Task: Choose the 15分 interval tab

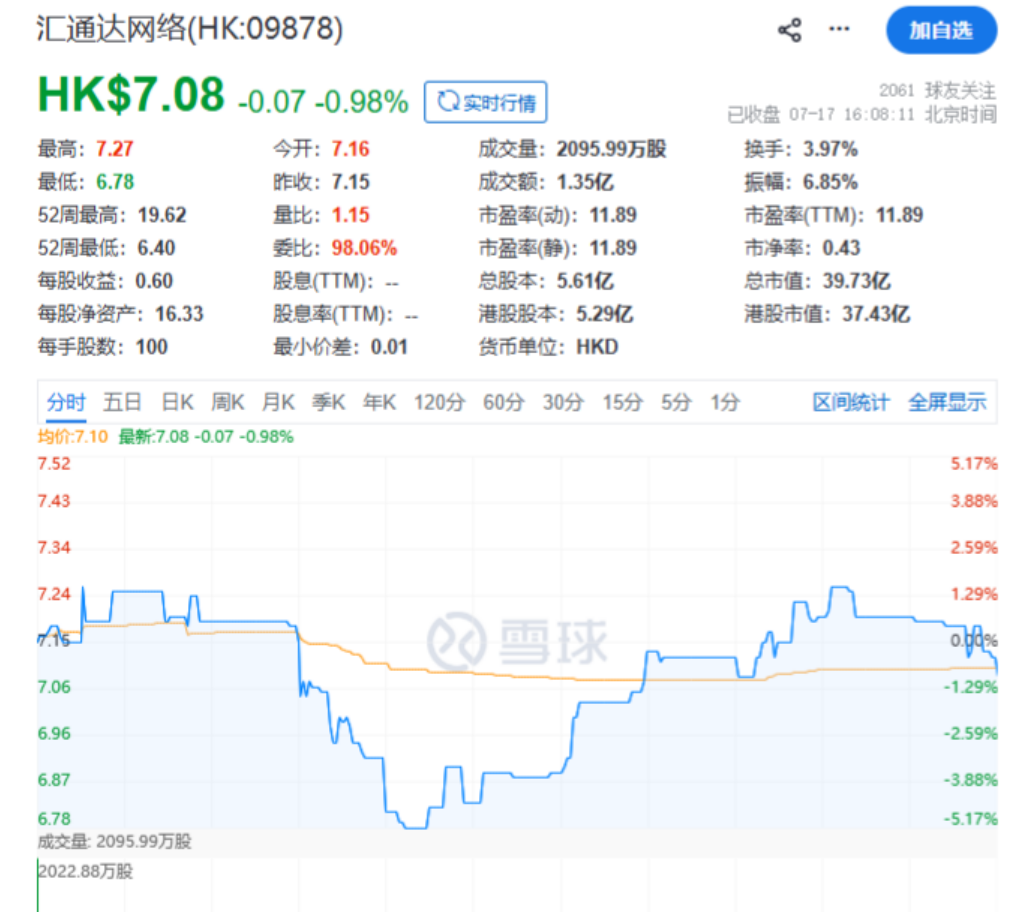Action: coord(623,403)
